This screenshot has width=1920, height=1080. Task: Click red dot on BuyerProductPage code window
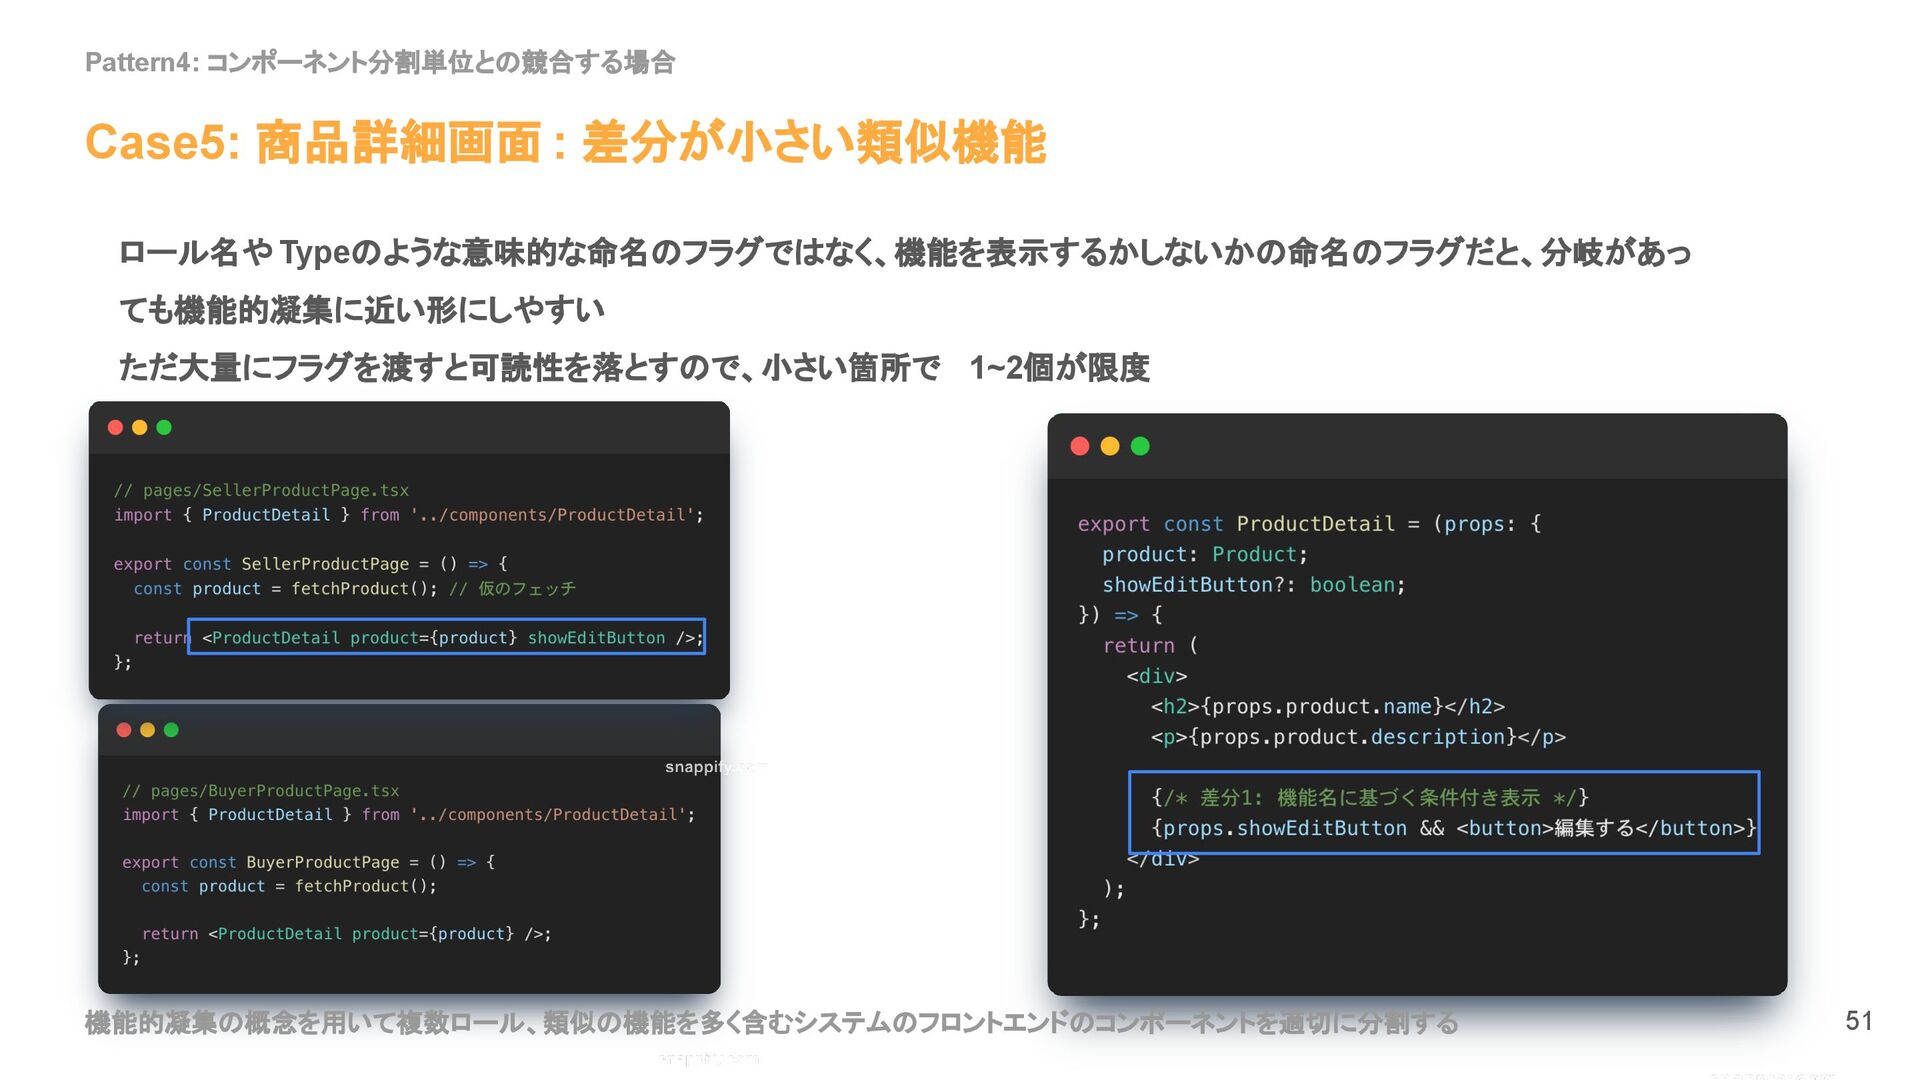click(124, 730)
